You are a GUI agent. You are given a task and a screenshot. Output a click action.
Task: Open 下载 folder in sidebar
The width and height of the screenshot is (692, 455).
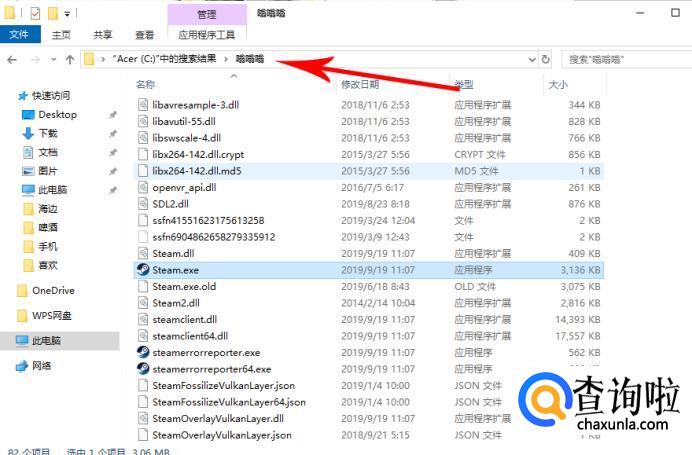click(40, 133)
